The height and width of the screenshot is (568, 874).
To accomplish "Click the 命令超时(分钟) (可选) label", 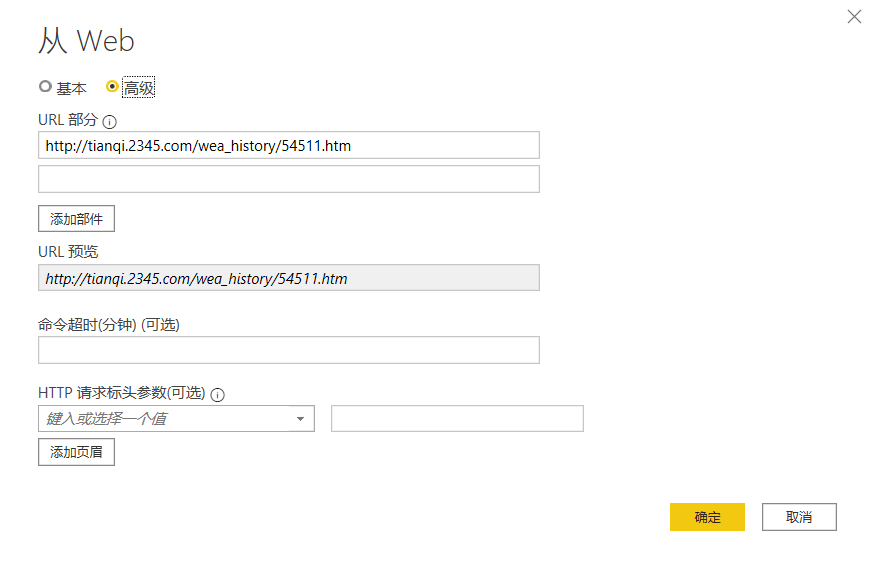I will [109, 324].
